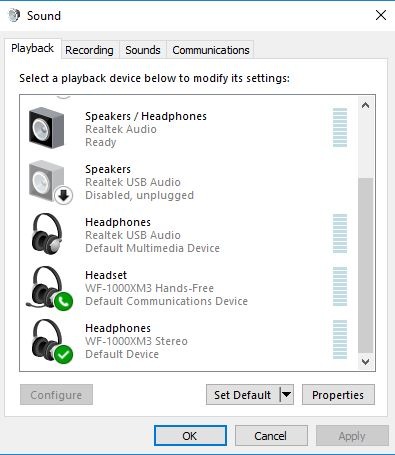The height and width of the screenshot is (455, 395).
Task: Switch to the Recording tab
Action: 89,50
